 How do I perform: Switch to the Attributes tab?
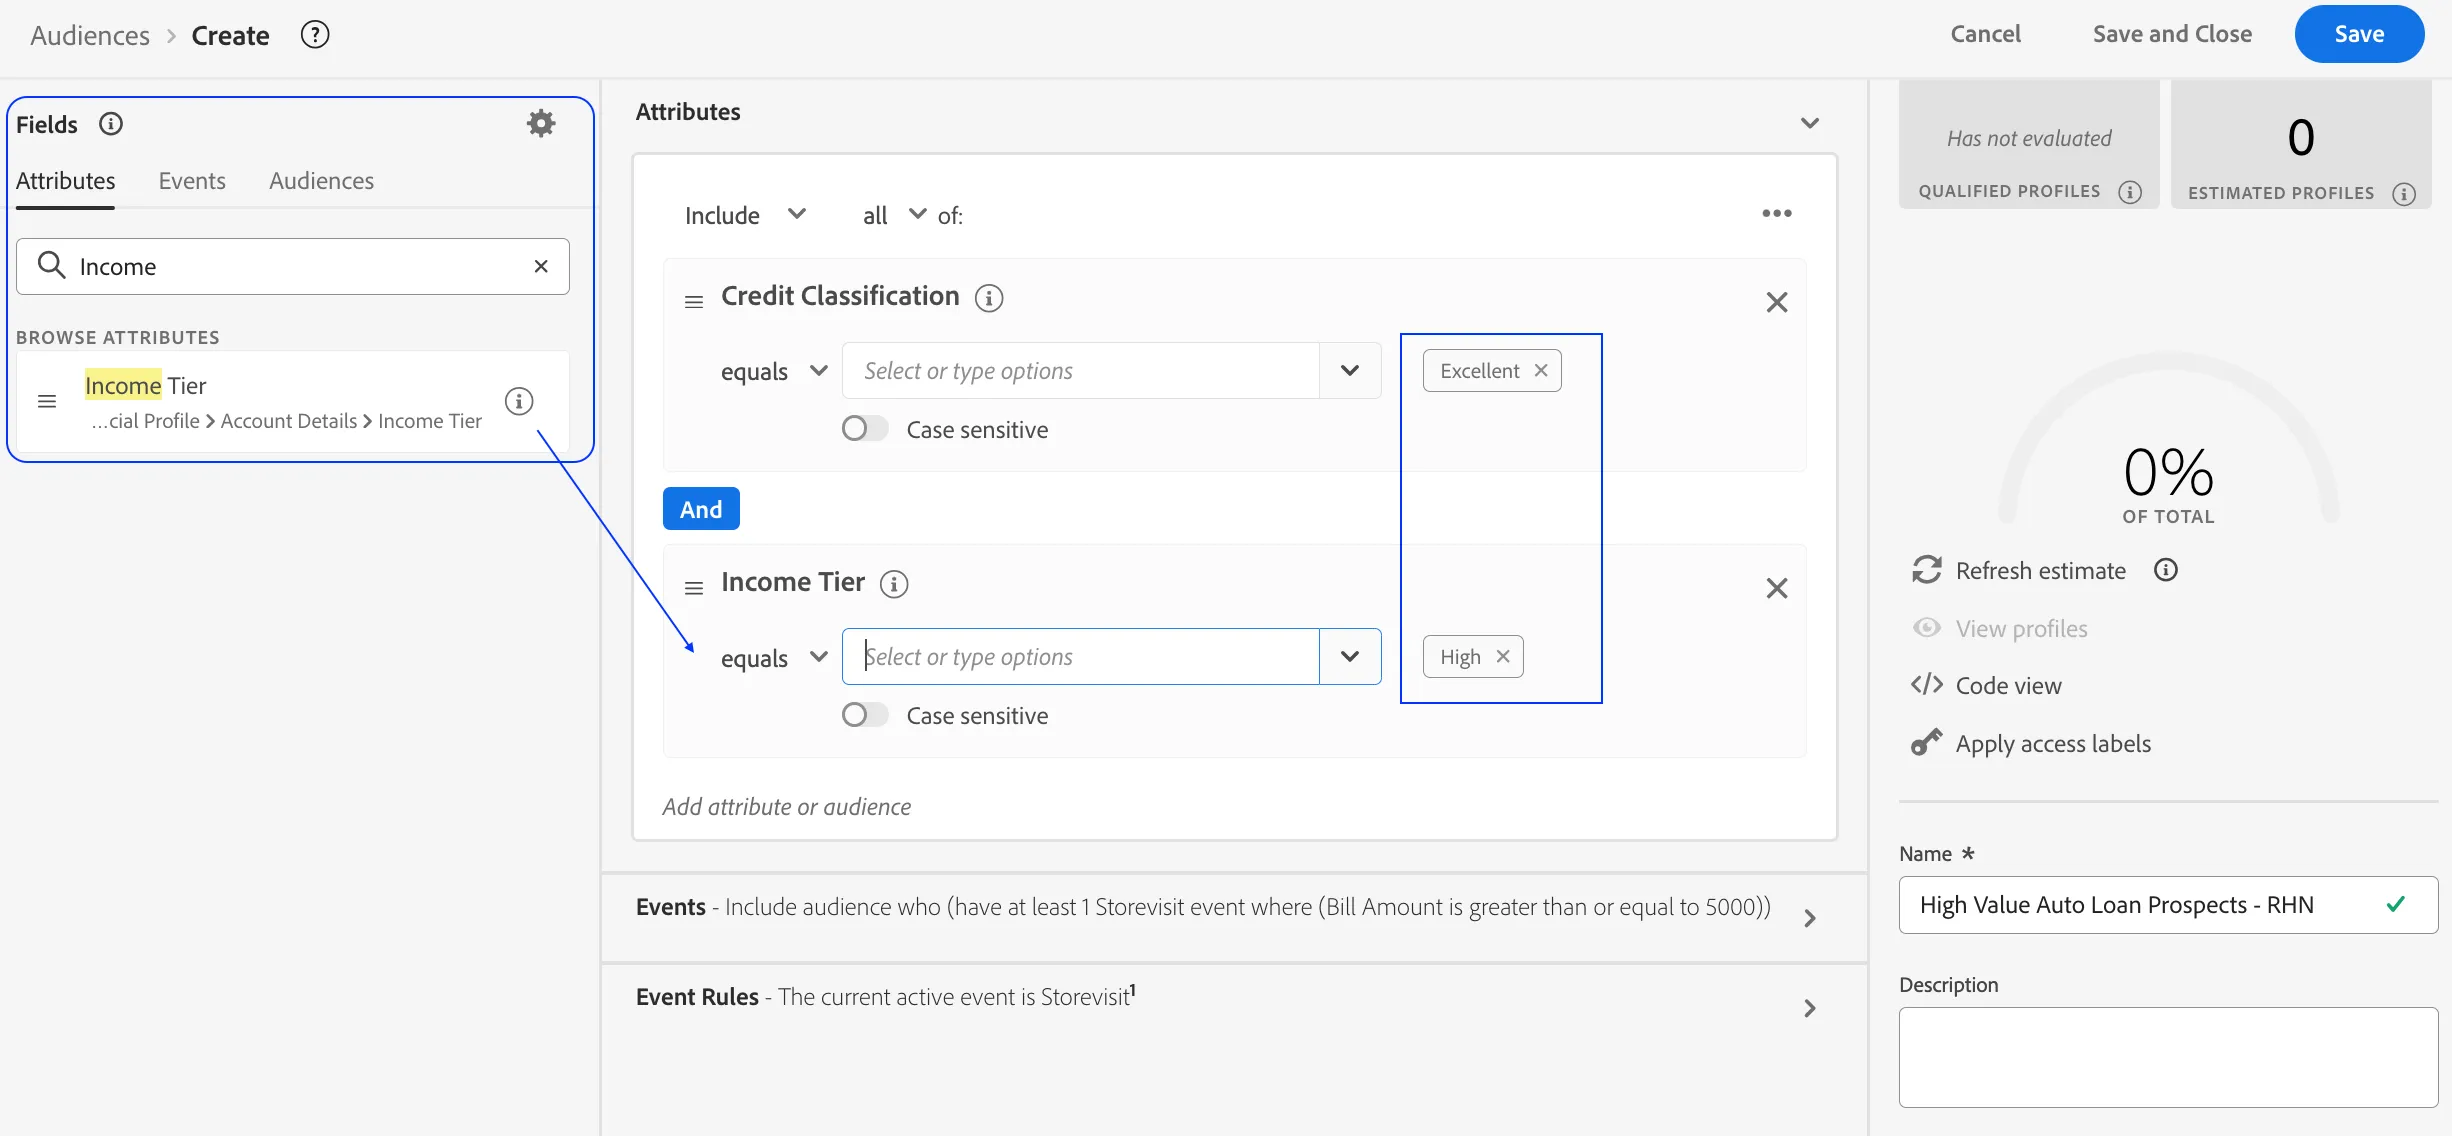pyautogui.click(x=66, y=181)
